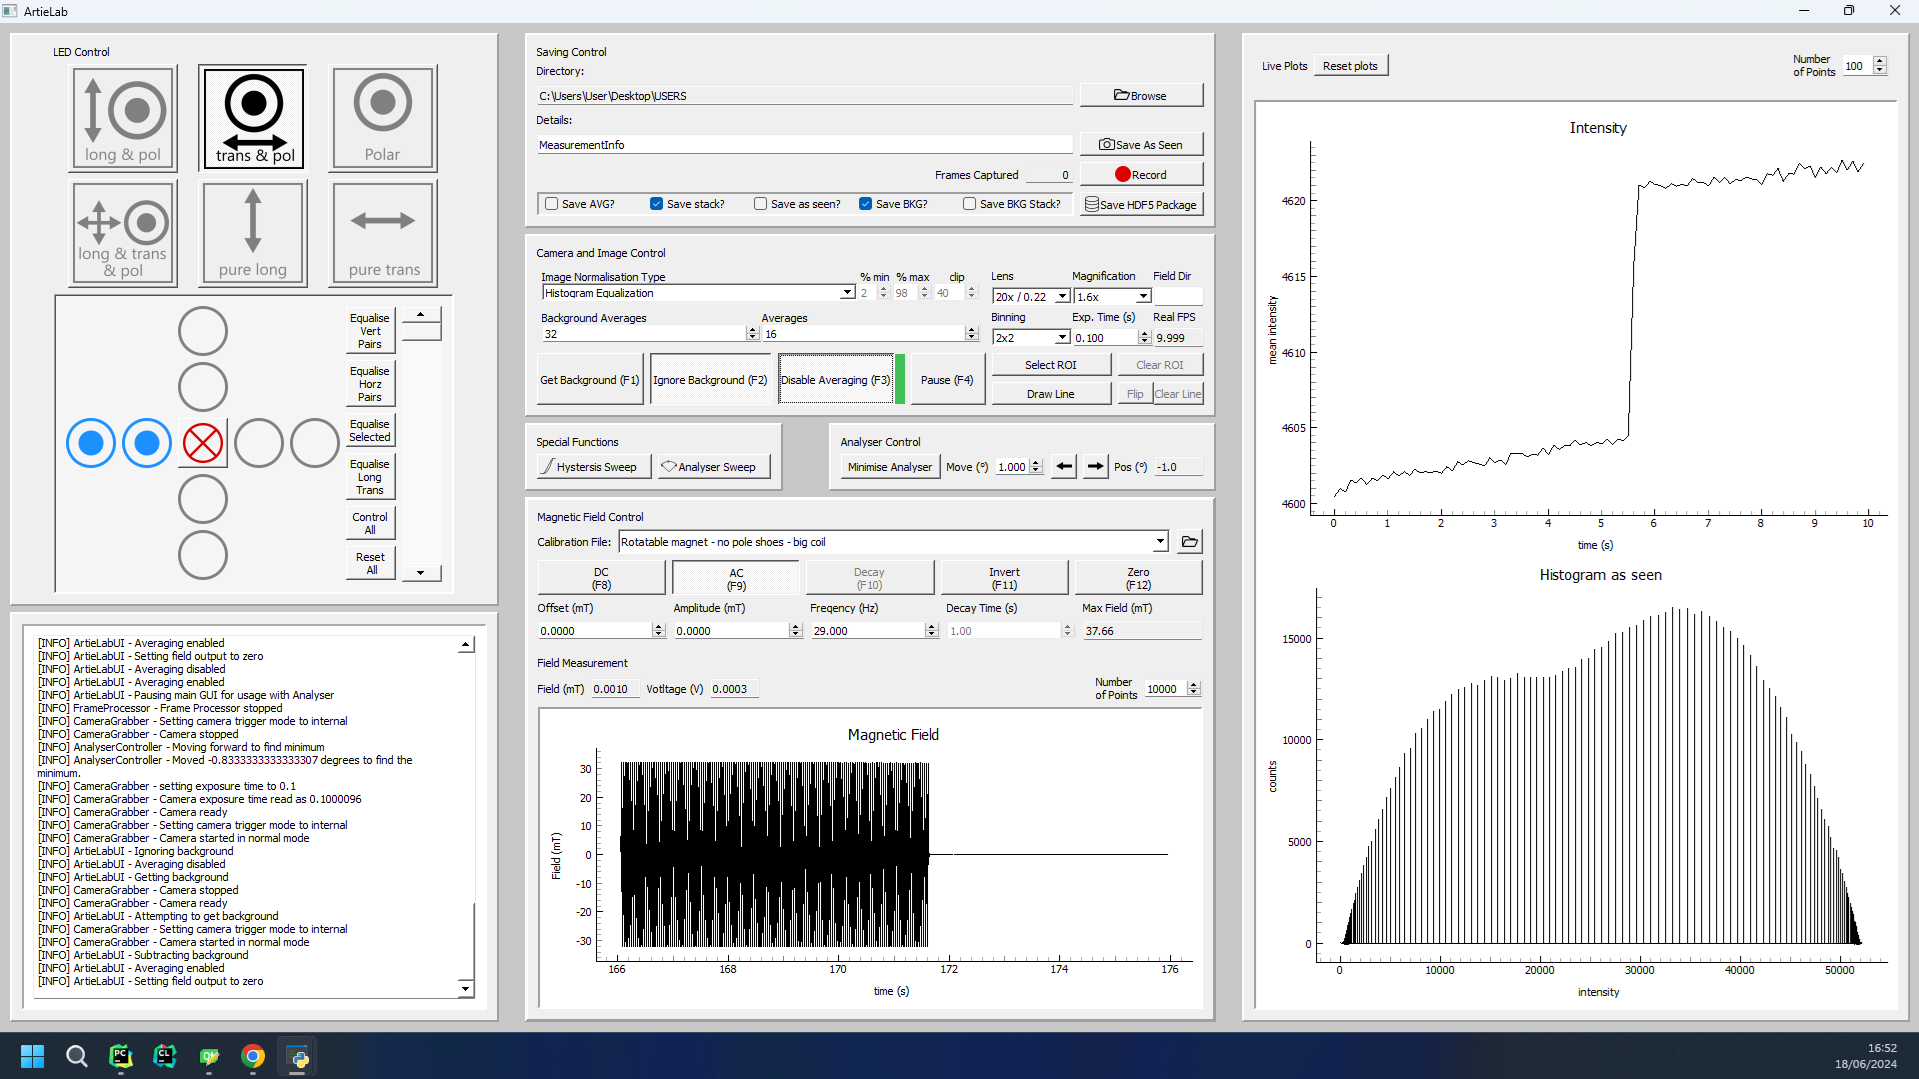Viewport: 1919px width, 1079px height.
Task: Choose the 'pure trans' LED mode
Action: pos(383,234)
